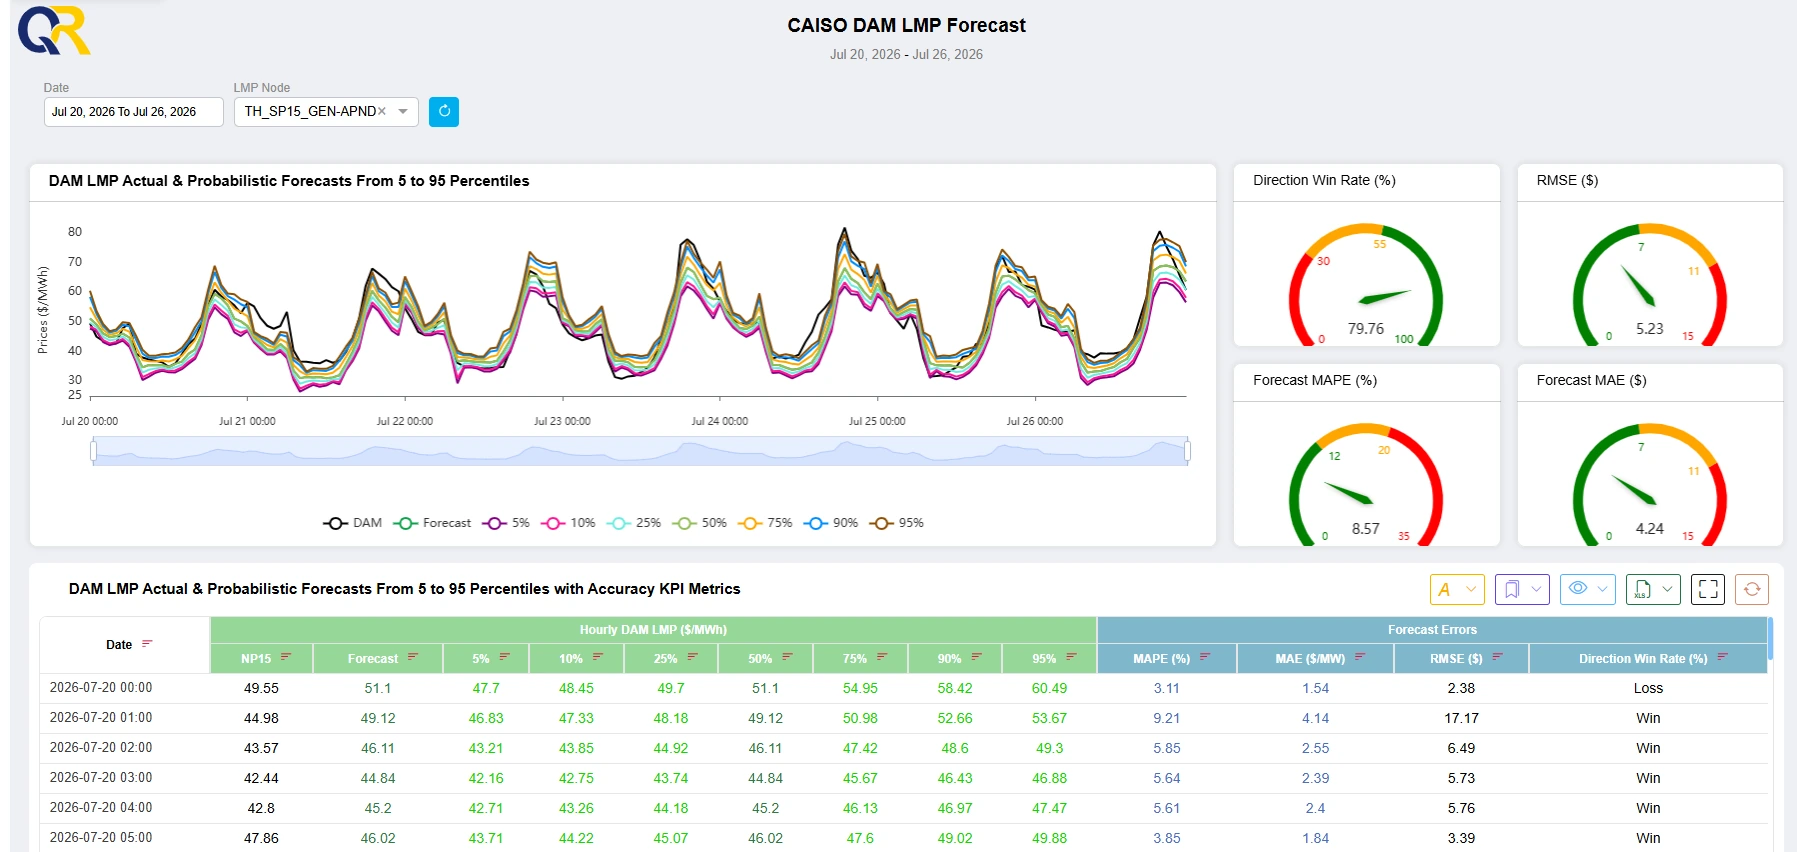The height and width of the screenshot is (852, 1797).
Task: Click the table's vertical scrollbar thumb
Action: [1770, 639]
